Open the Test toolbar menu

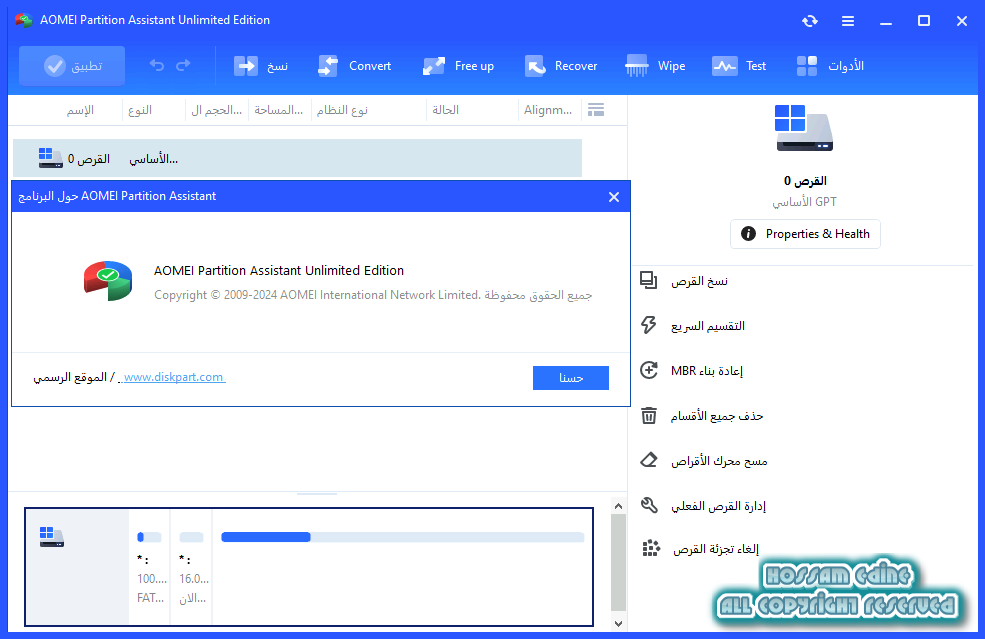pos(739,66)
